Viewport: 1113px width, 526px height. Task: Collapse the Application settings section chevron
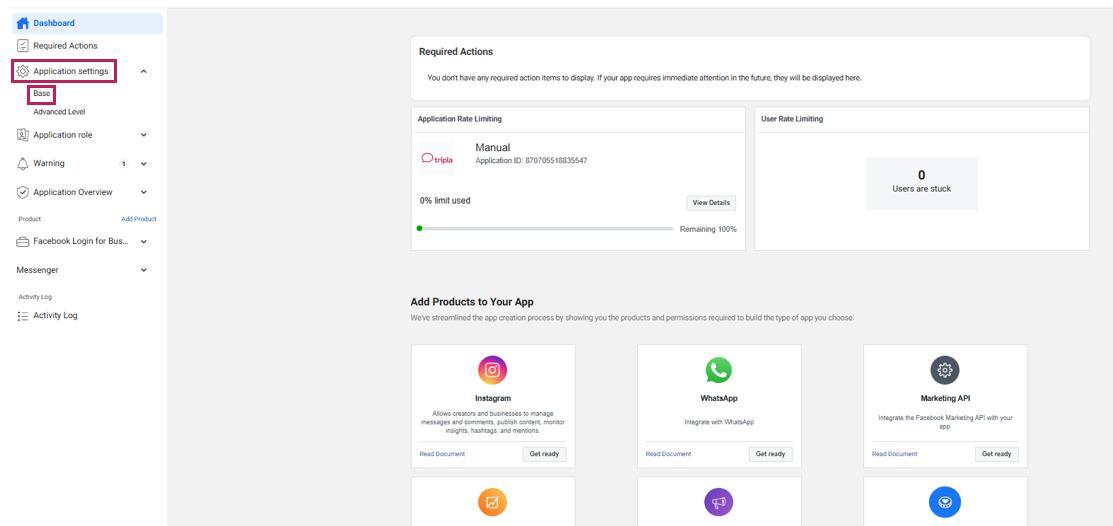pyautogui.click(x=144, y=71)
